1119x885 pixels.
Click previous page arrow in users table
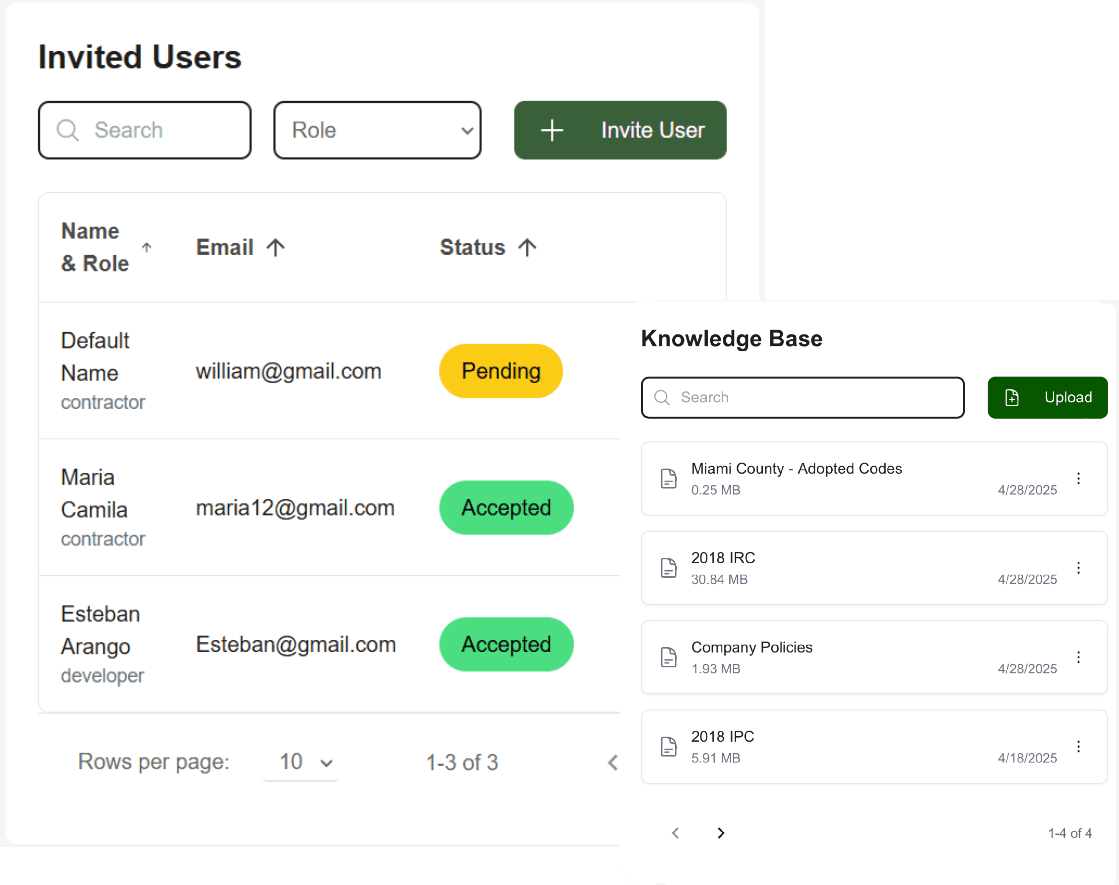click(612, 763)
